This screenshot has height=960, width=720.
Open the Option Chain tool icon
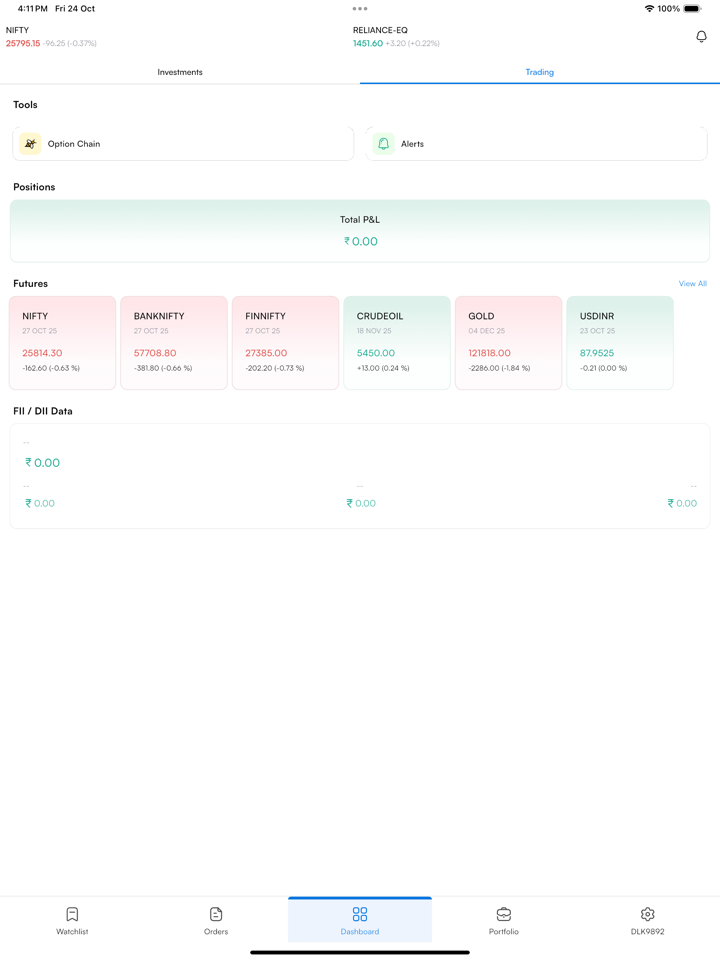coord(31,144)
